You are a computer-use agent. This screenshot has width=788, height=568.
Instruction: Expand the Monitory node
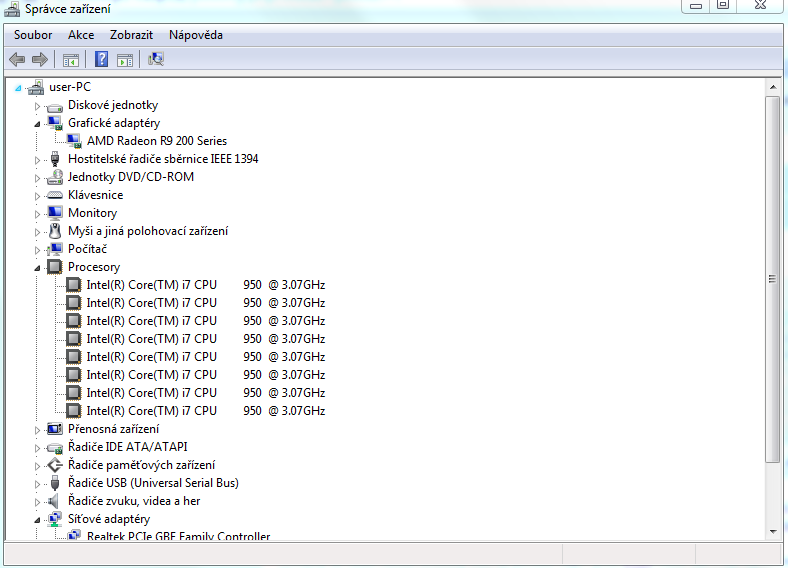(37, 214)
